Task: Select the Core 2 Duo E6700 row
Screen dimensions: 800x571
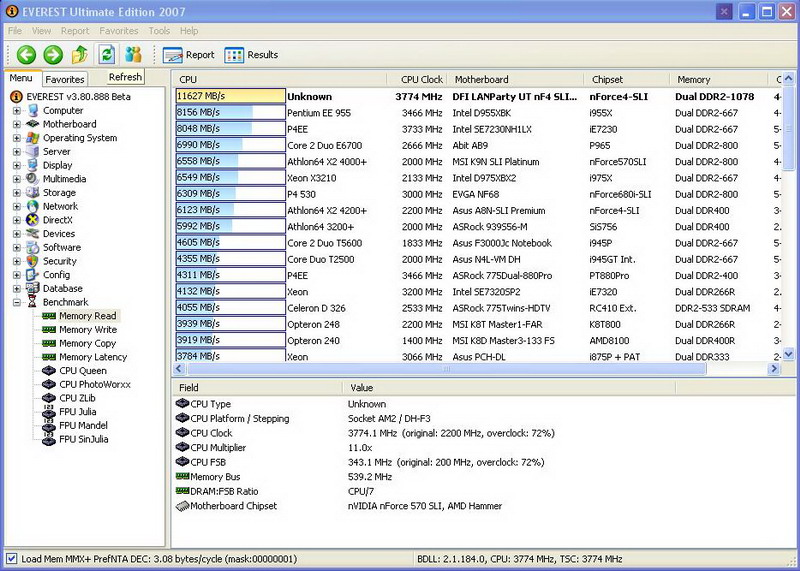Action: click(478, 145)
